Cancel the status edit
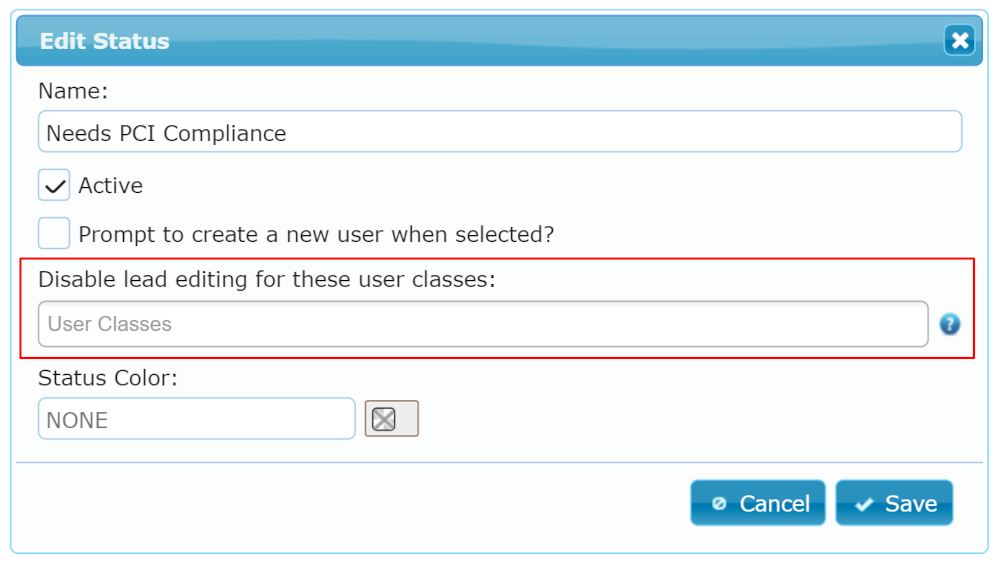This screenshot has height=562, width=1000. (x=758, y=503)
